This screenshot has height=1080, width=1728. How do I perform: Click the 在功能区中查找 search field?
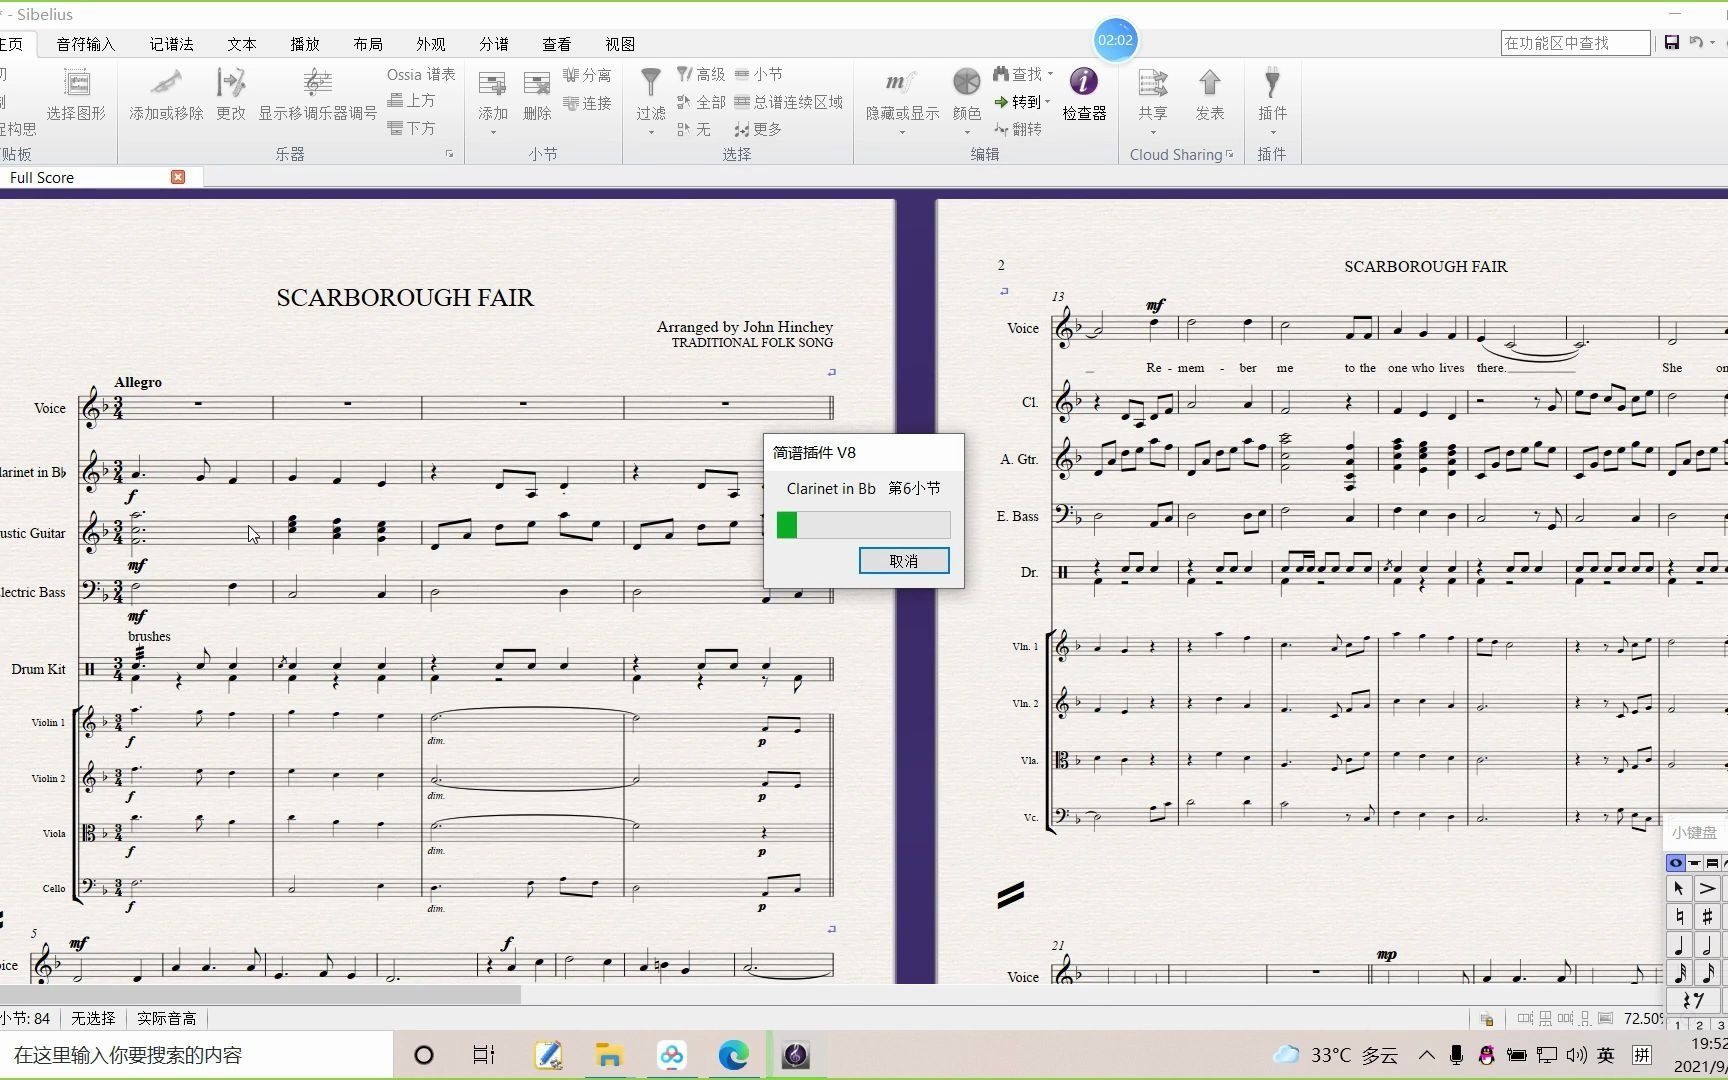point(1575,43)
